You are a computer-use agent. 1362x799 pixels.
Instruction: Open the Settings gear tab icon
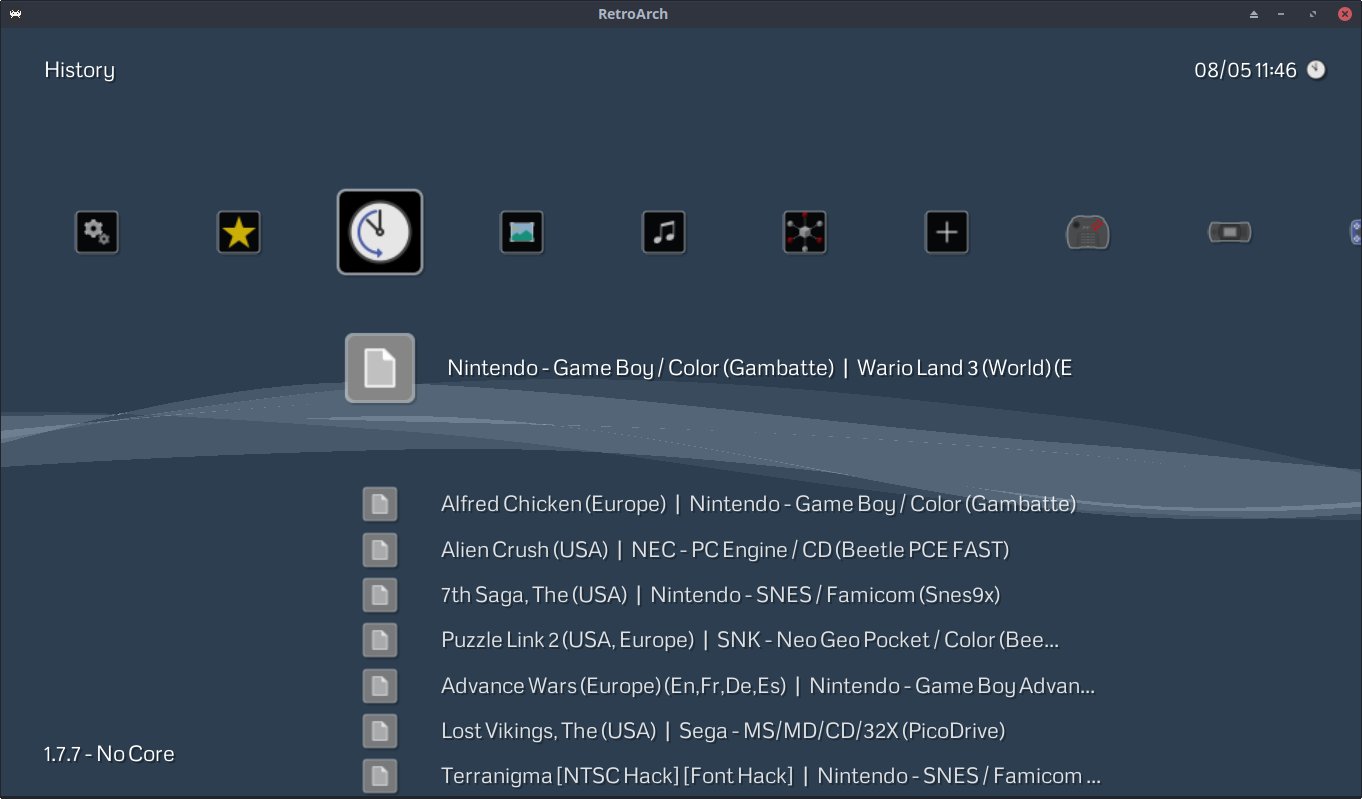tap(97, 233)
